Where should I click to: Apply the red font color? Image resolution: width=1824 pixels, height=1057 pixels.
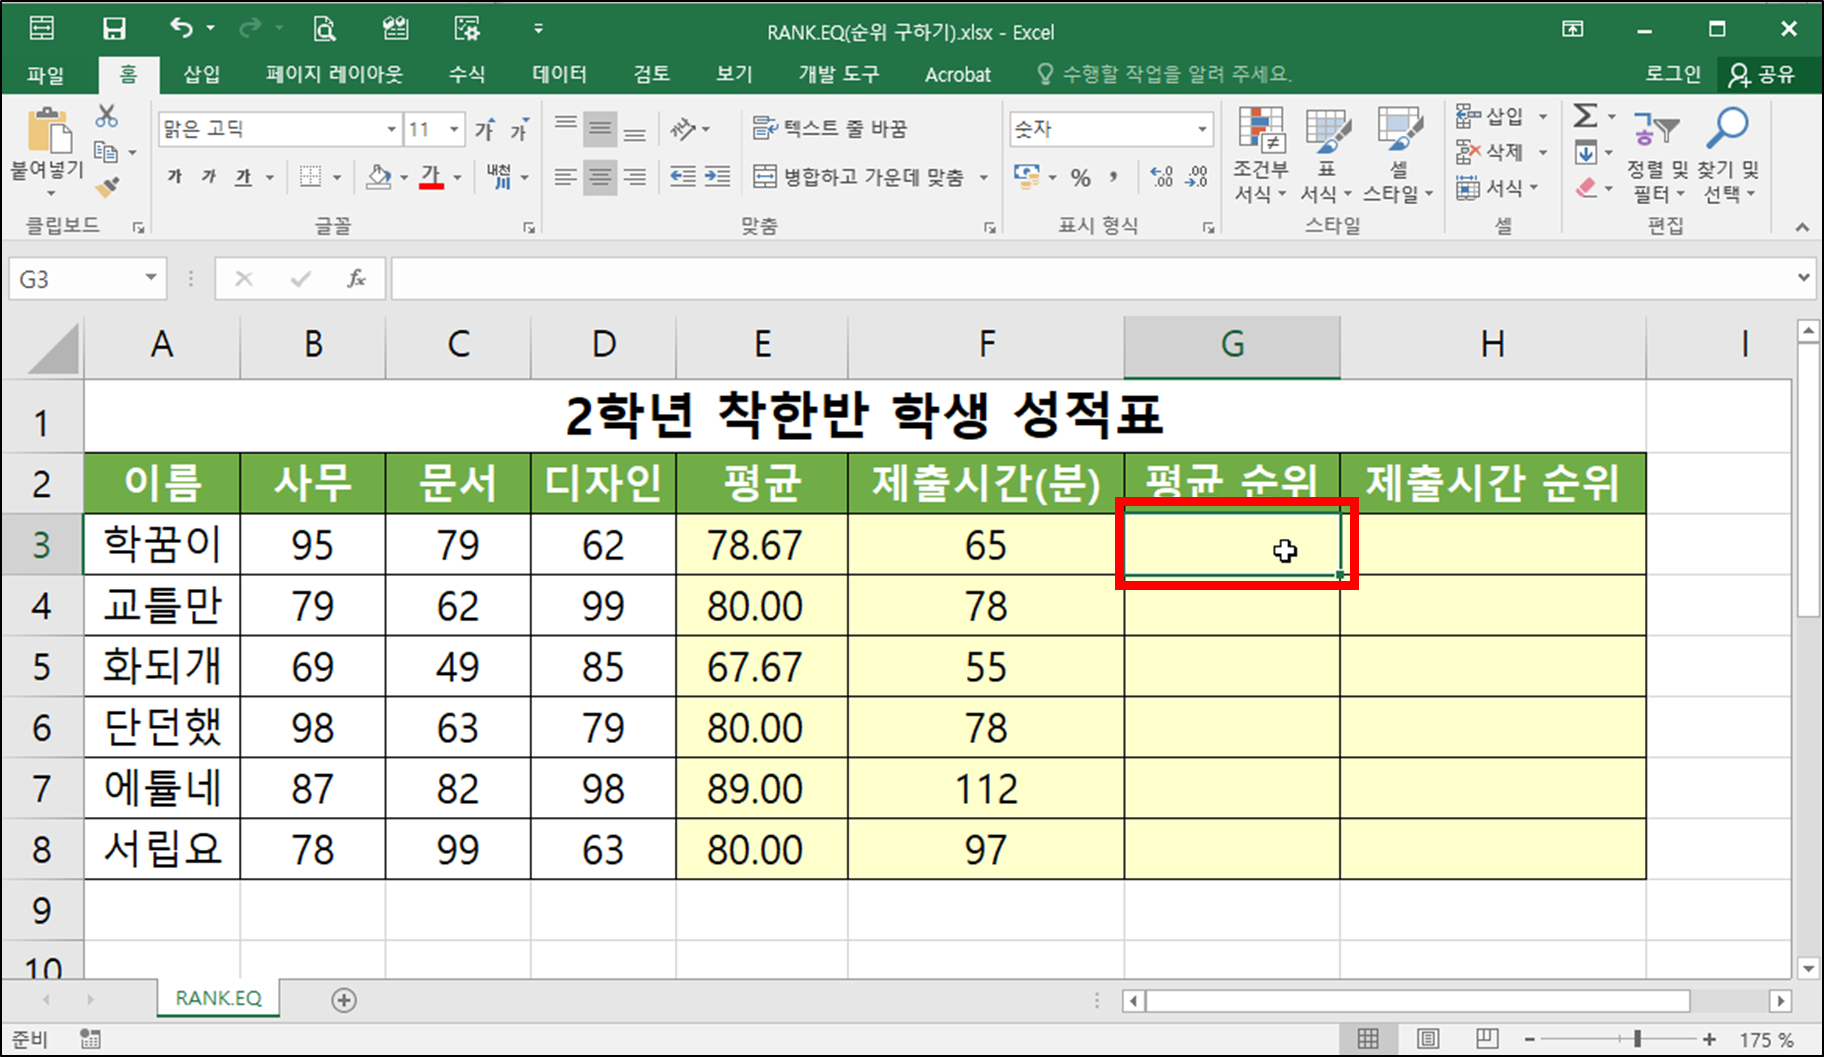(x=431, y=177)
